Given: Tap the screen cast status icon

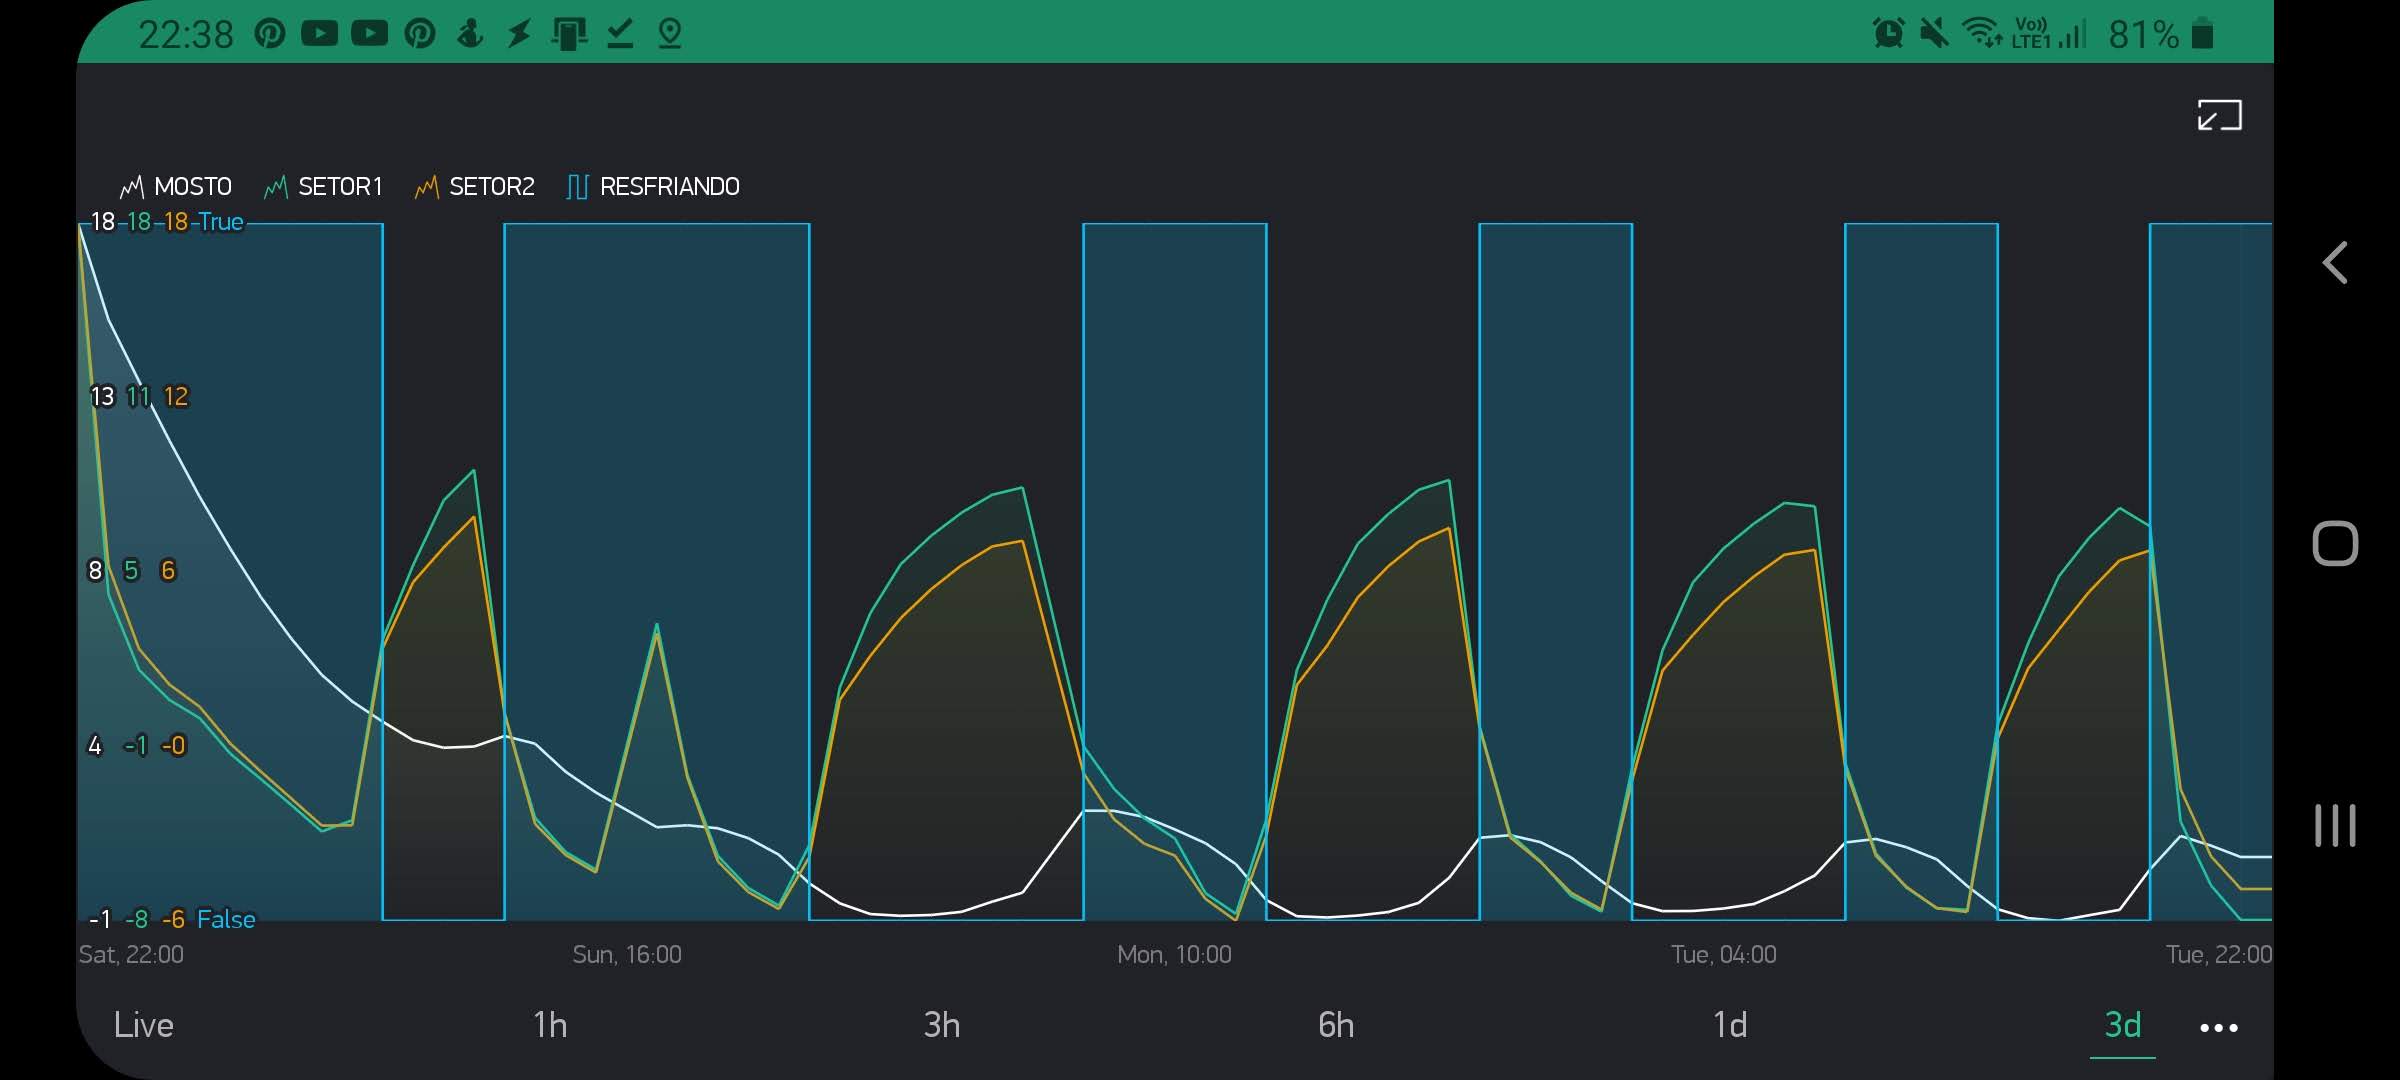Looking at the screenshot, I should (x=569, y=34).
